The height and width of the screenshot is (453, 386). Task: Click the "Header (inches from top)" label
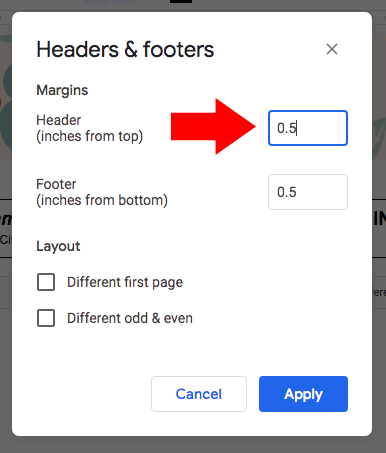tap(89, 128)
